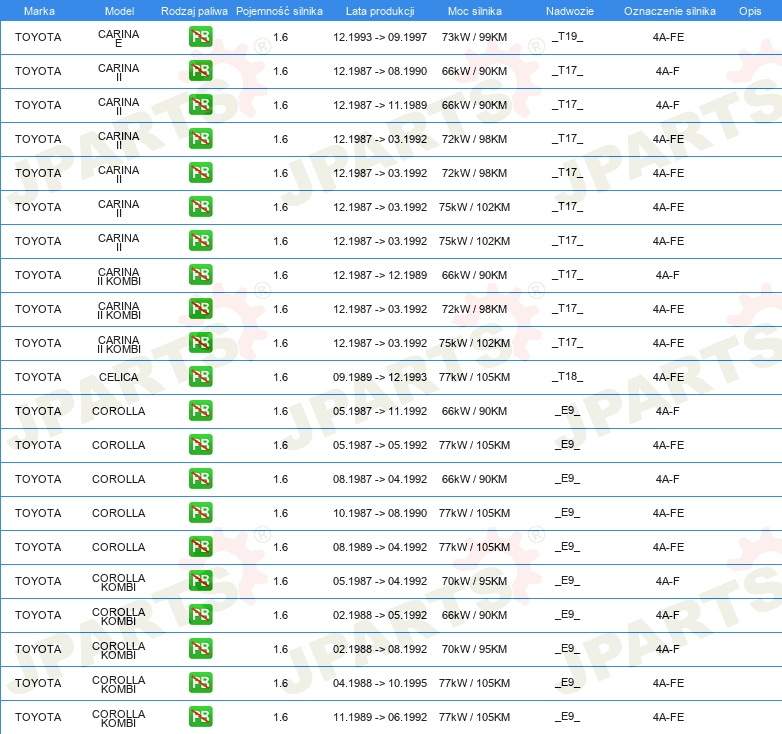Select date range 02.1988 -> 08.1992
Screen dimensions: 782x734
pos(380,649)
